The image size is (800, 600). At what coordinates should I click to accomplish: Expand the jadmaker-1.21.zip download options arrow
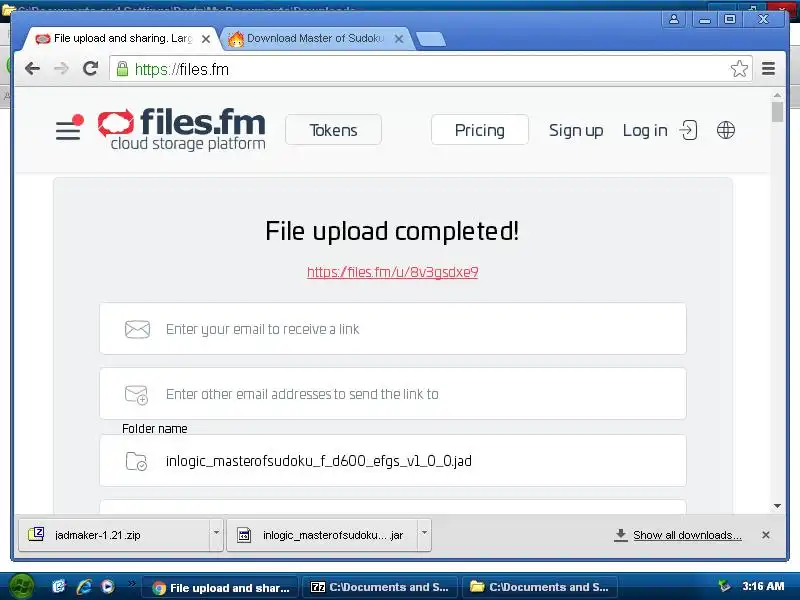(216, 534)
